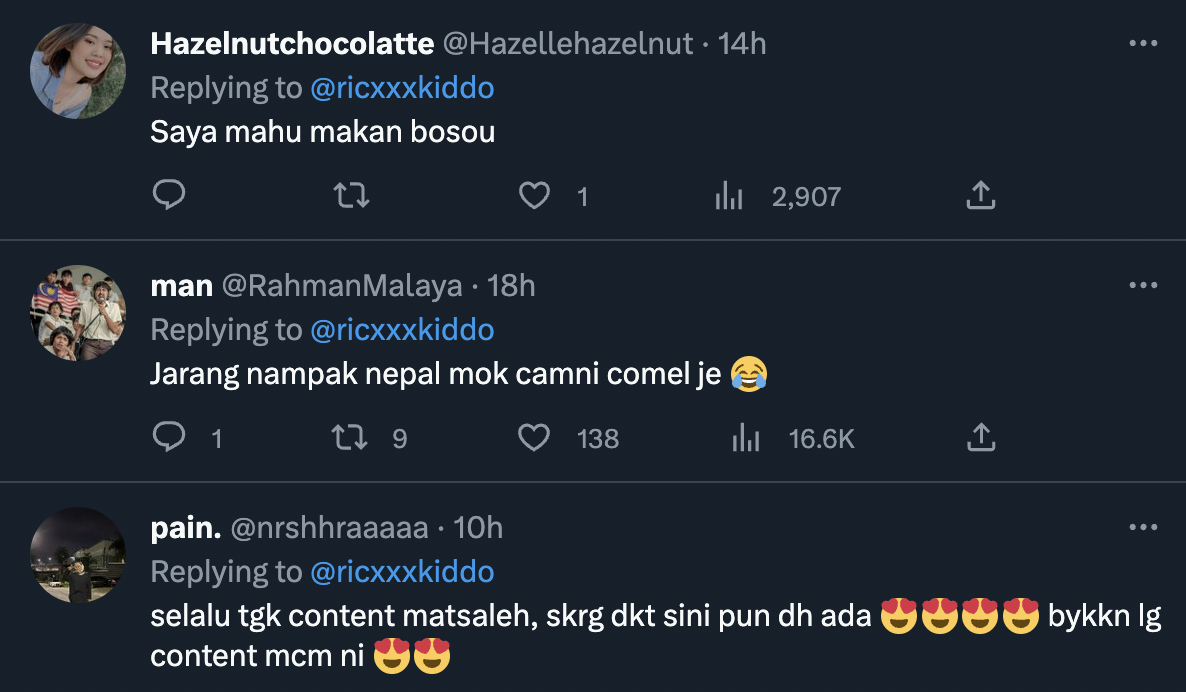Open more options for man's tweet
This screenshot has width=1186, height=692.
coord(1142,286)
